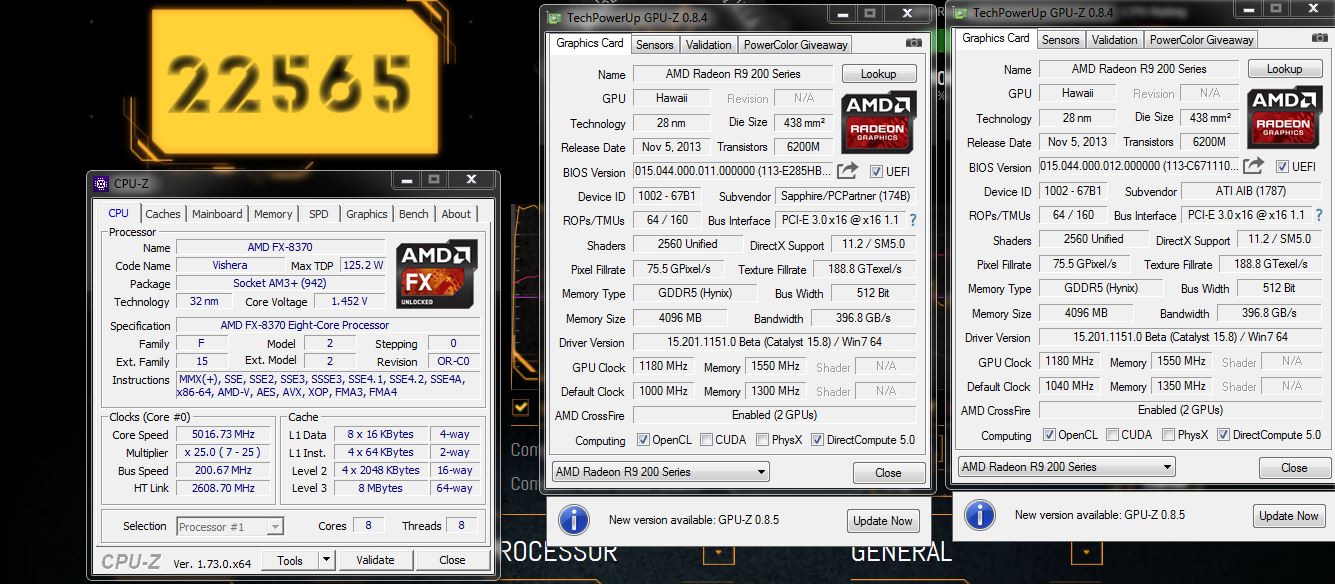The width and height of the screenshot is (1335, 584).
Task: Switch to Sensors tab in left GPU-Z
Action: click(x=655, y=45)
